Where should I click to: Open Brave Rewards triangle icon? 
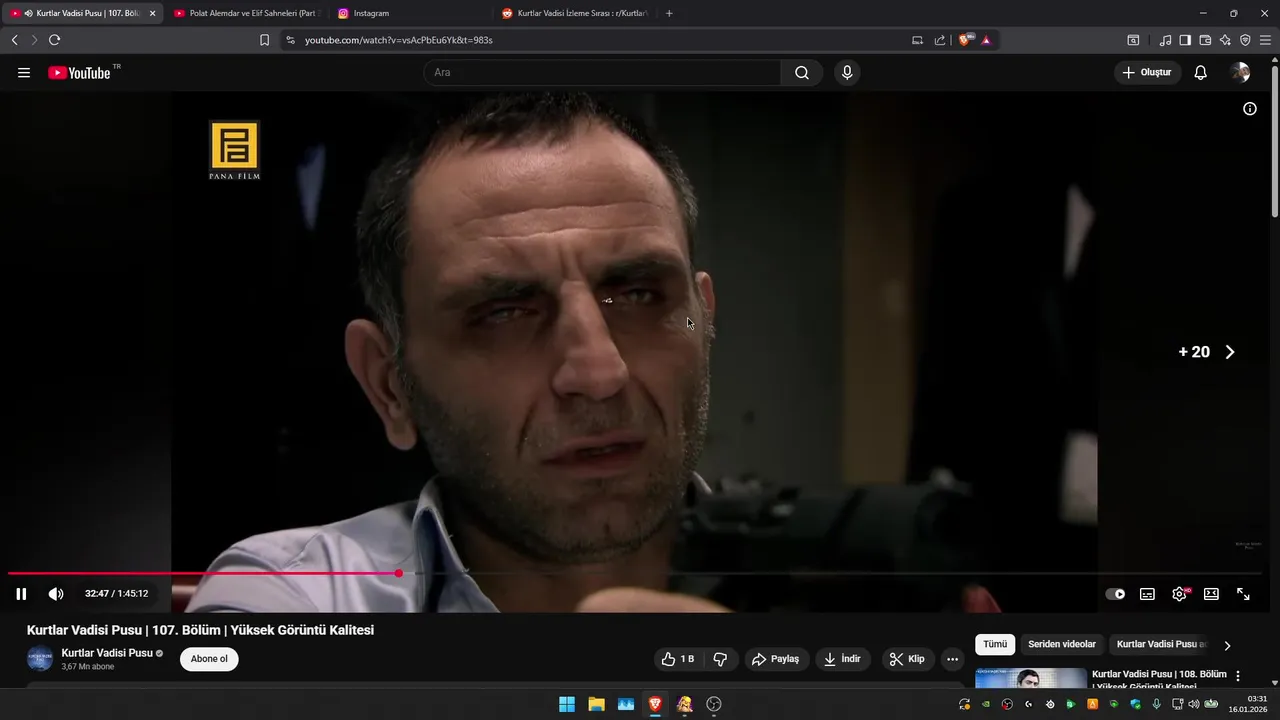[x=986, y=40]
